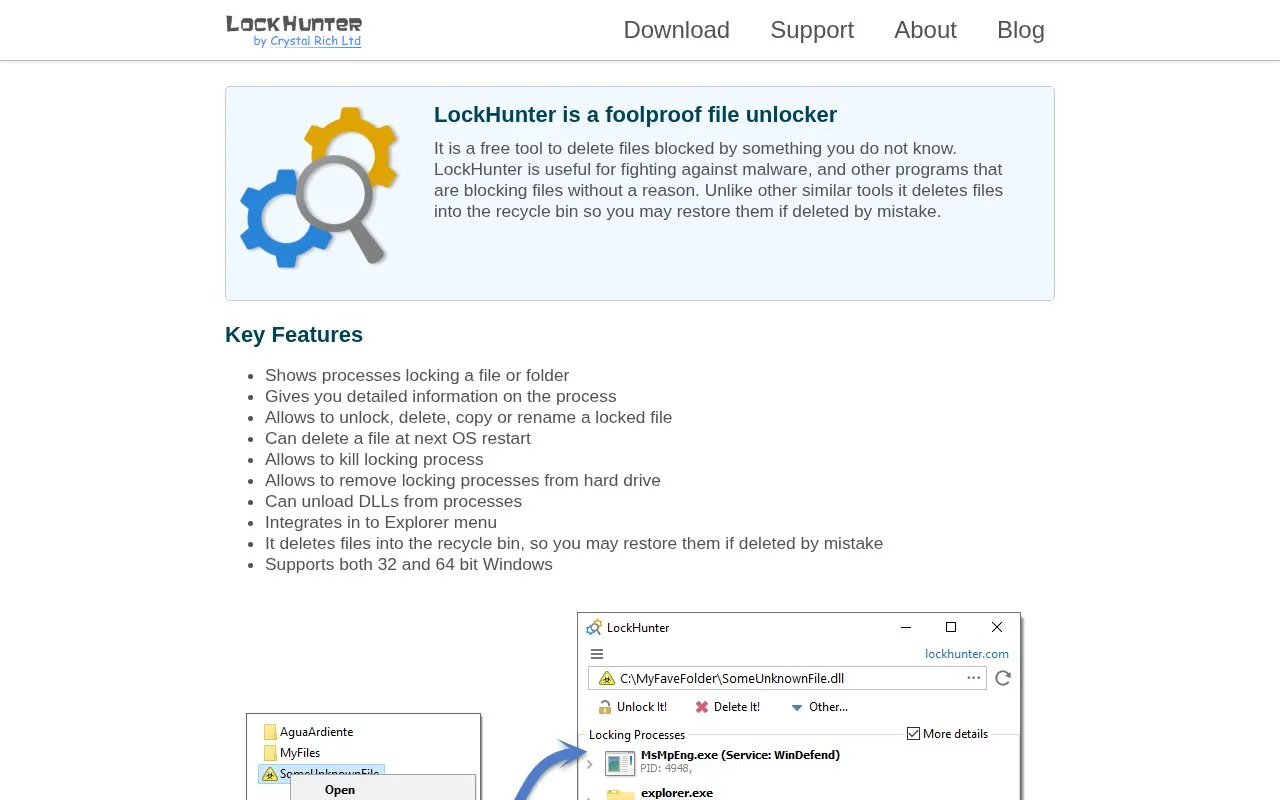Go to the Support page
Image resolution: width=1280 pixels, height=800 pixels.
coord(812,30)
